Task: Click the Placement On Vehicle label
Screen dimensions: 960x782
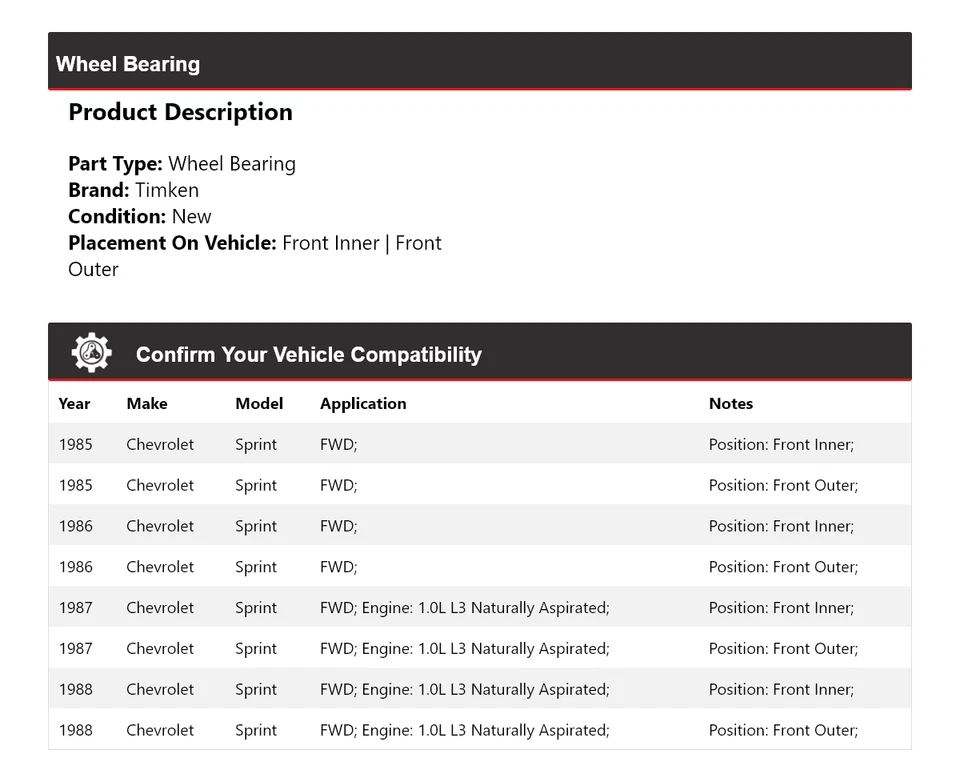Action: click(x=172, y=243)
